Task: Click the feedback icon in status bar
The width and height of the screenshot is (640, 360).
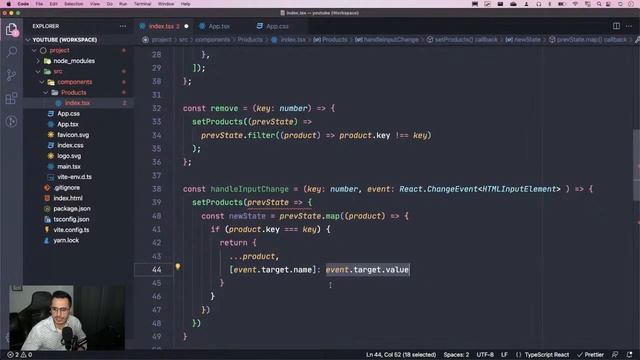Action: coord(615,355)
